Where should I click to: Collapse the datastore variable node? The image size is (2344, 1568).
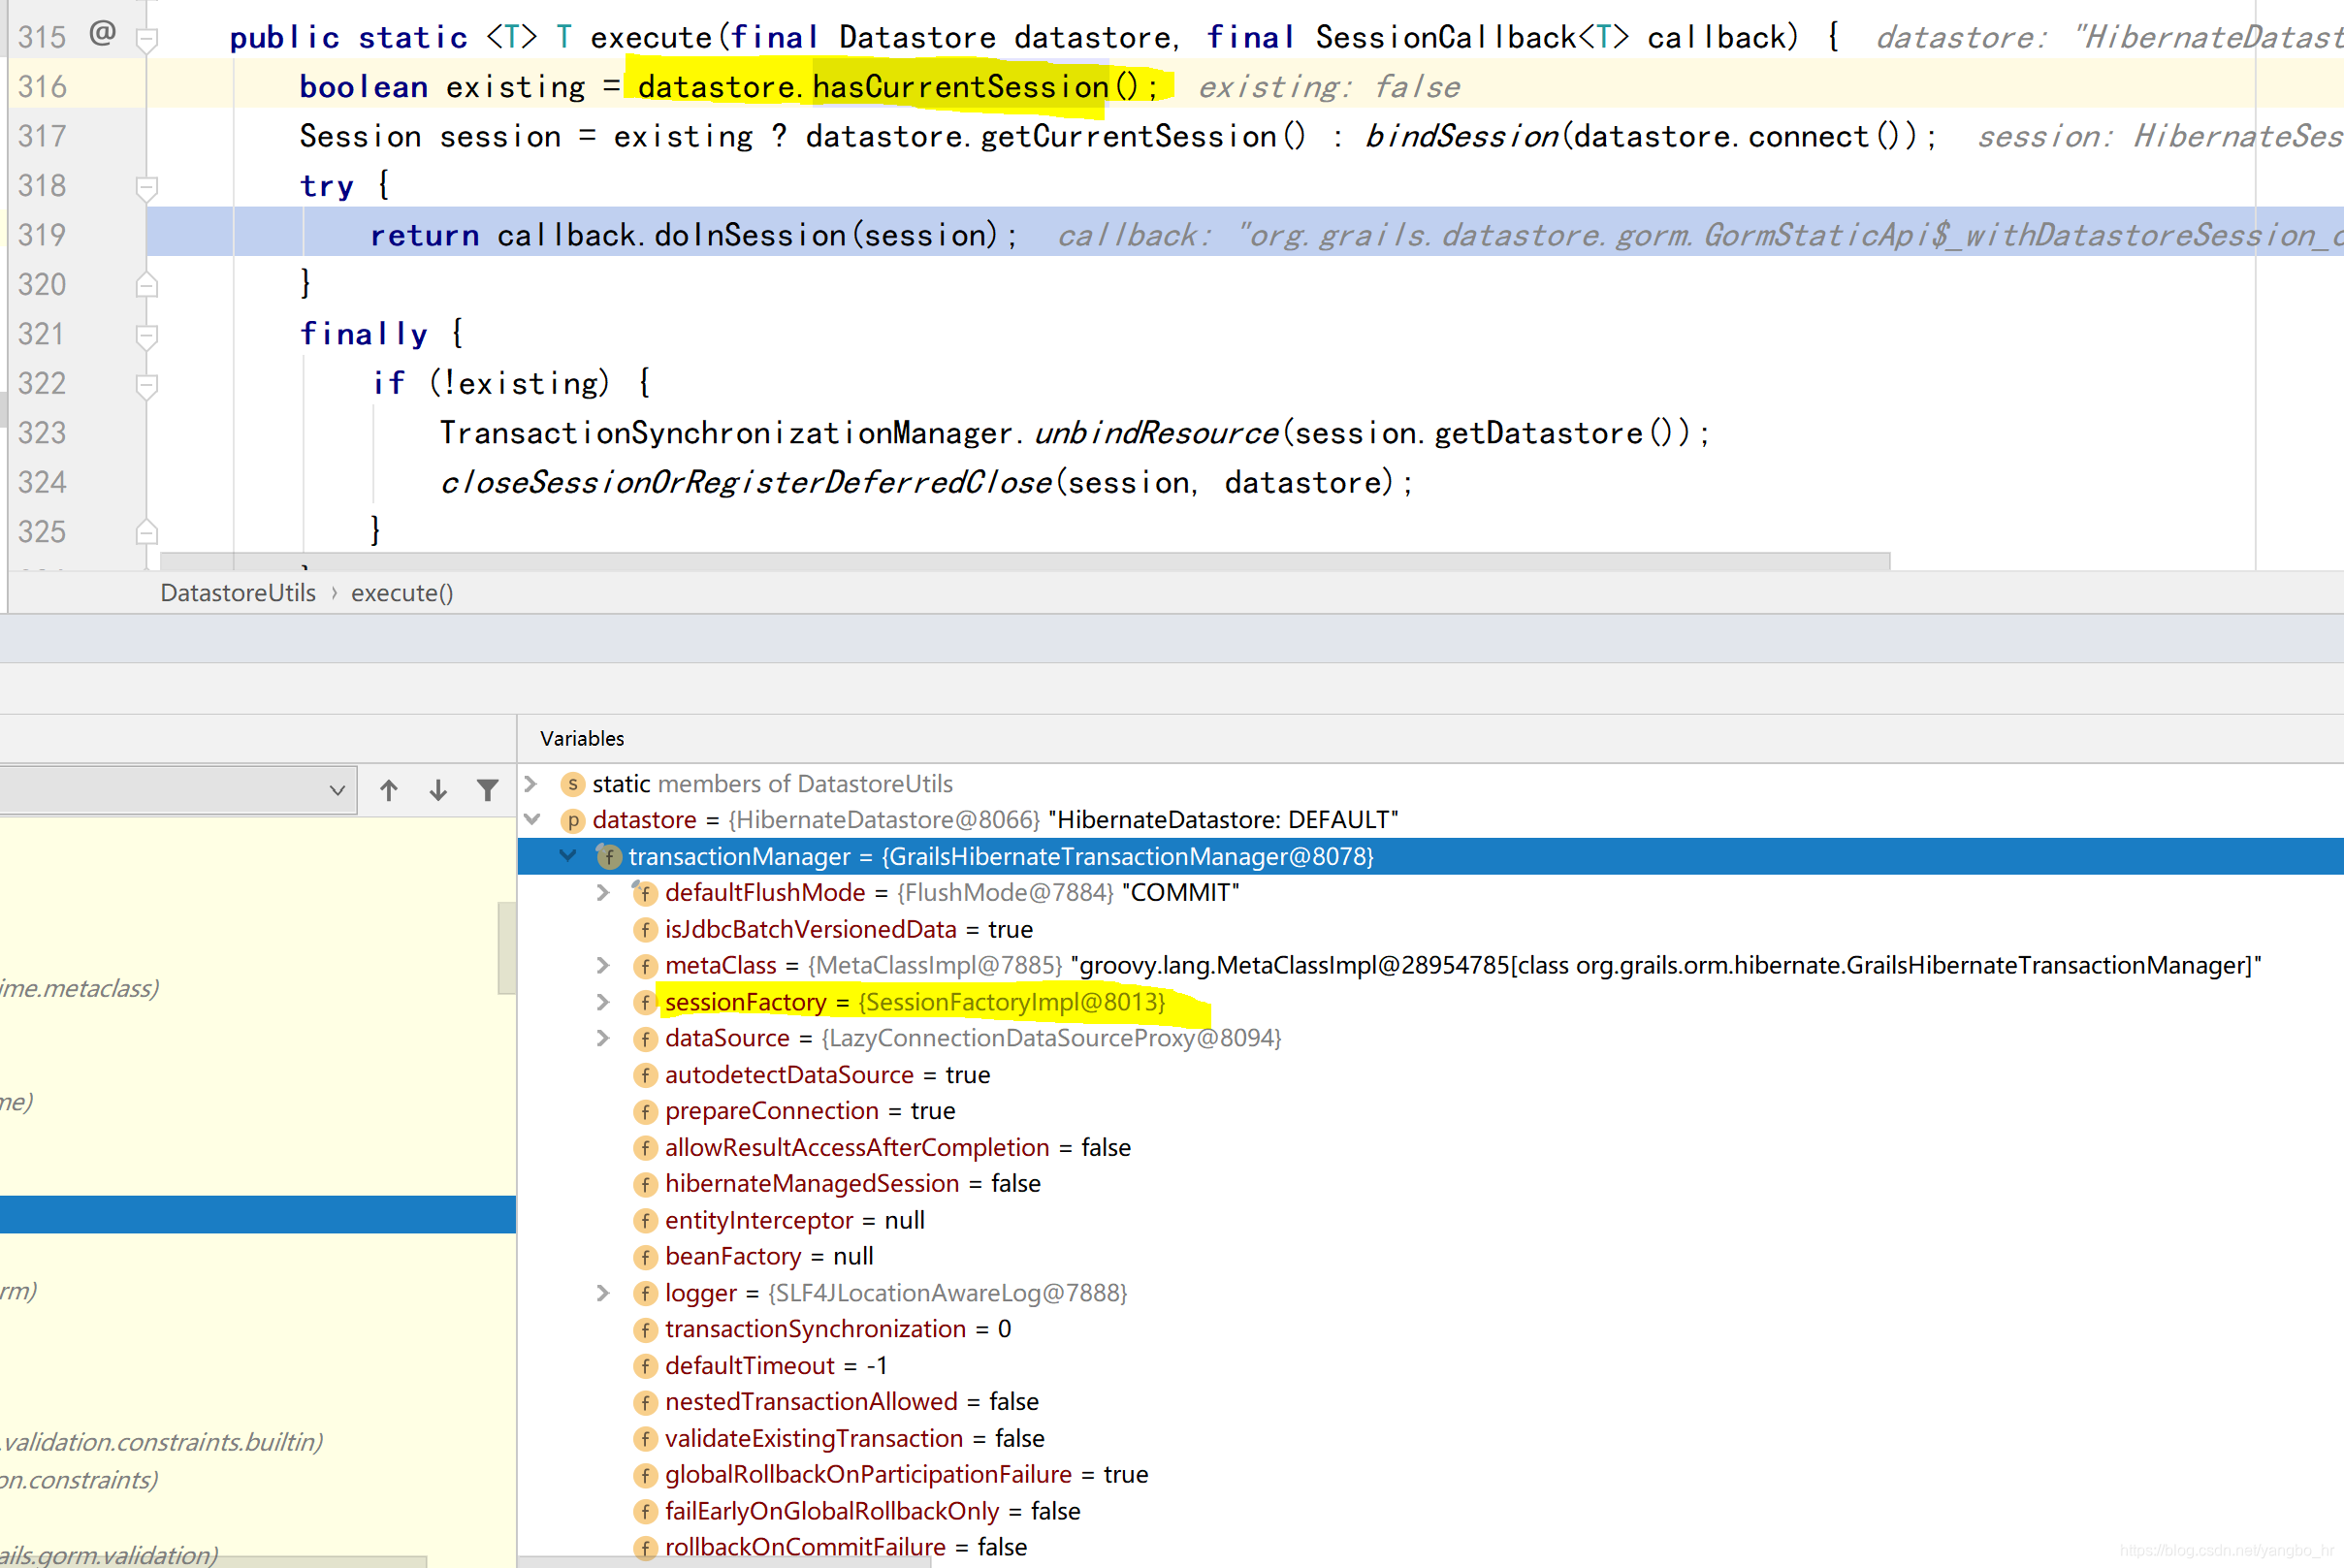pyautogui.click(x=532, y=820)
